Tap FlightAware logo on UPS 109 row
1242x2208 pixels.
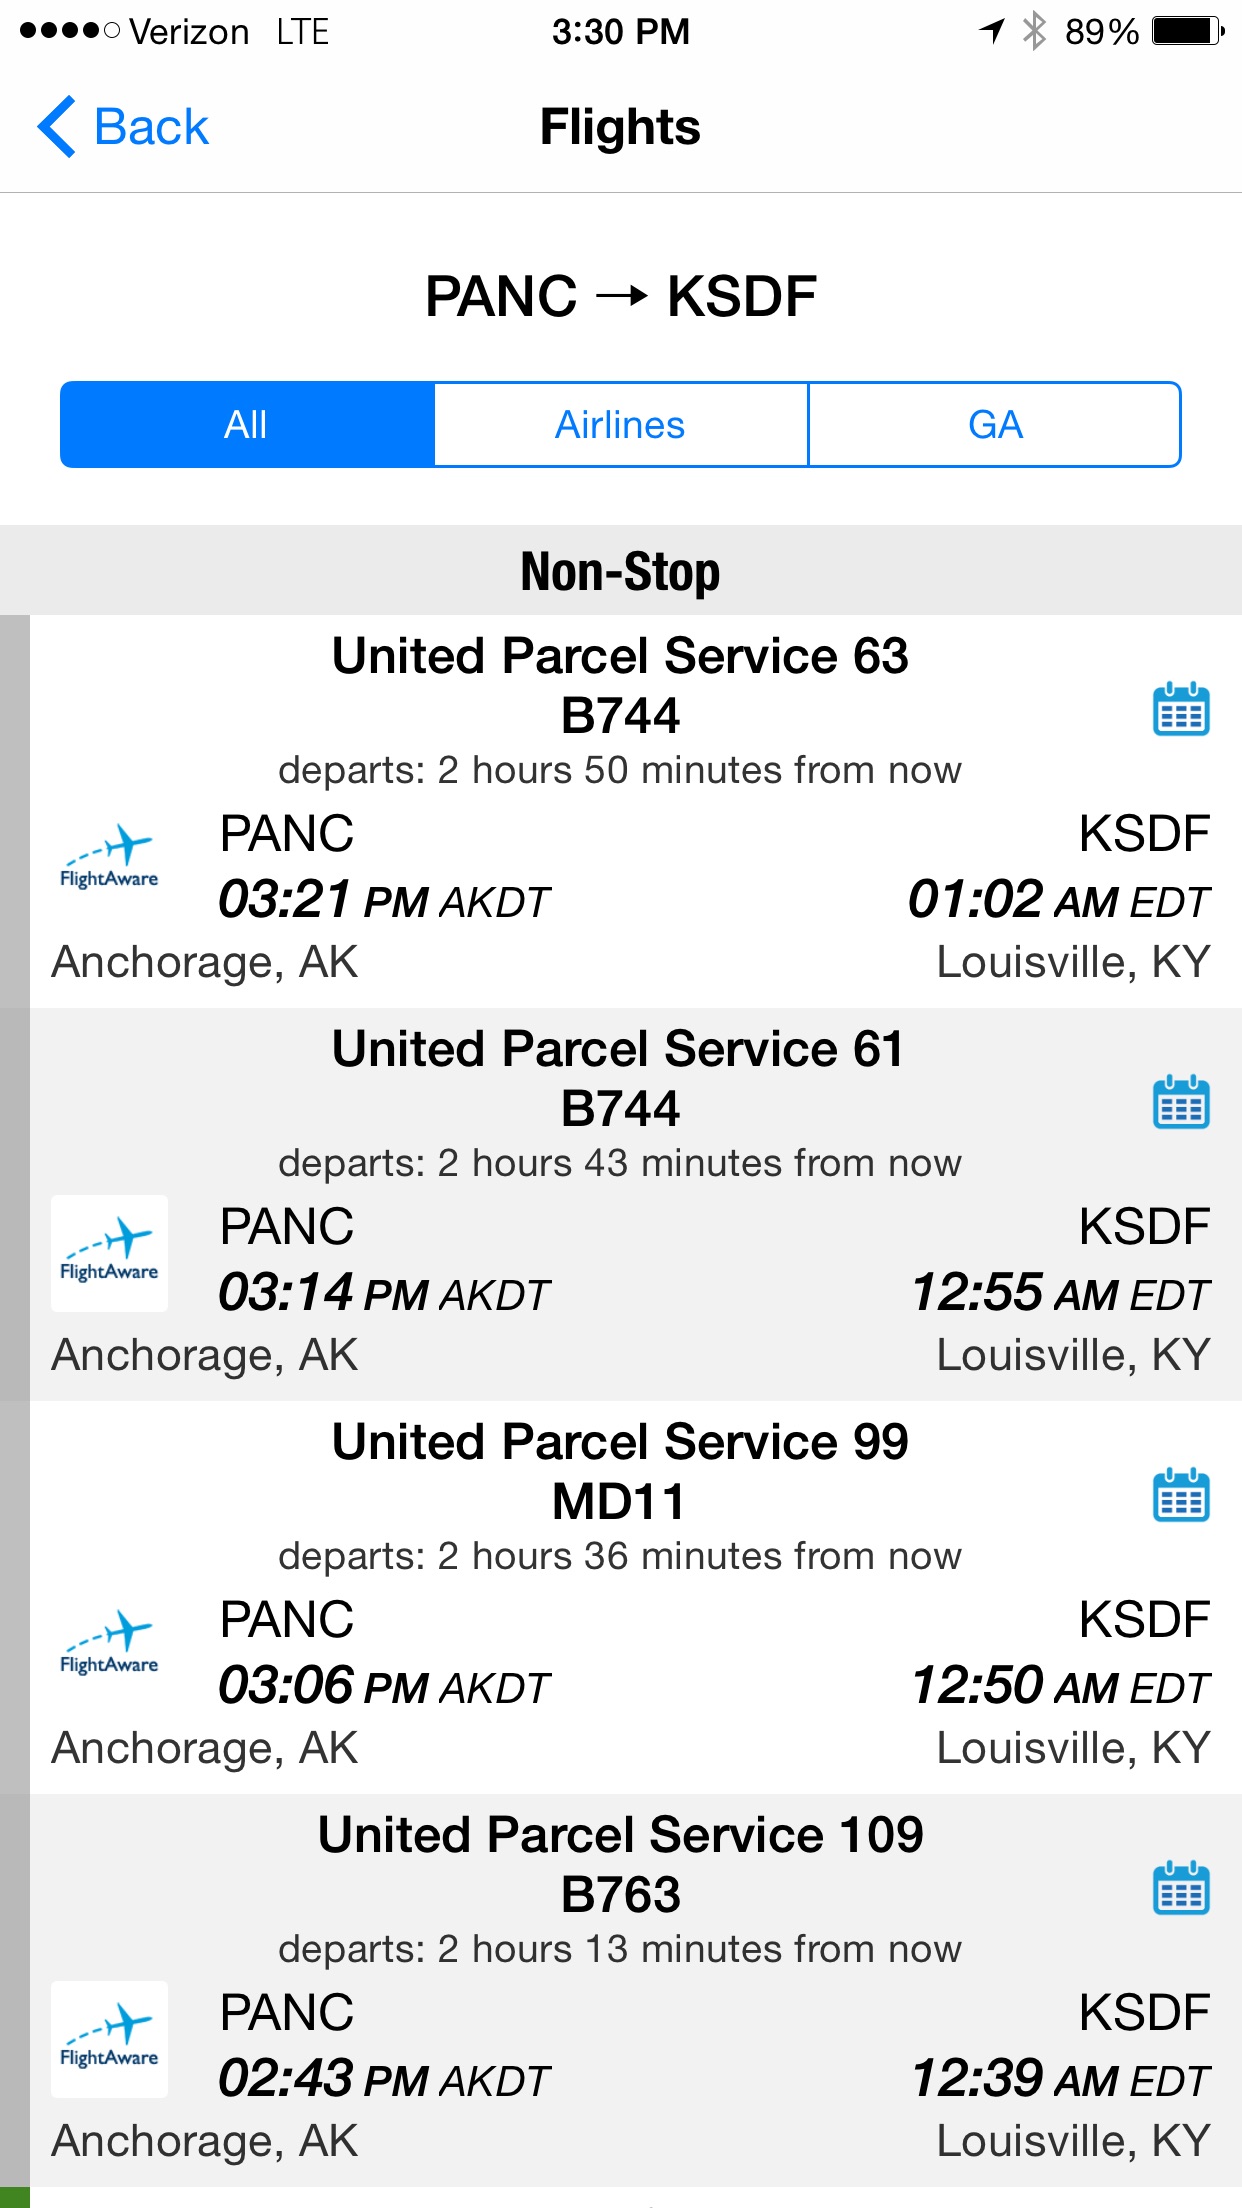(110, 2039)
